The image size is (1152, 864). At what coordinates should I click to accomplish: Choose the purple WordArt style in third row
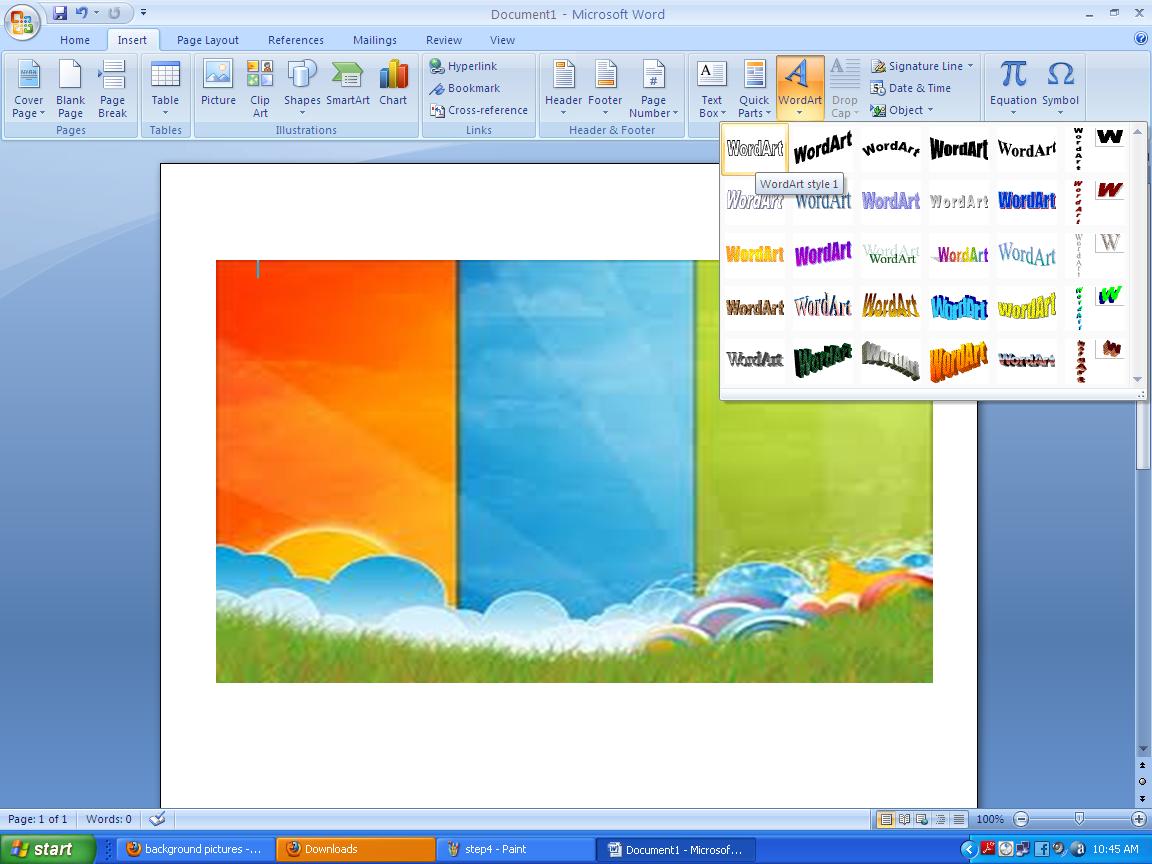(x=823, y=254)
